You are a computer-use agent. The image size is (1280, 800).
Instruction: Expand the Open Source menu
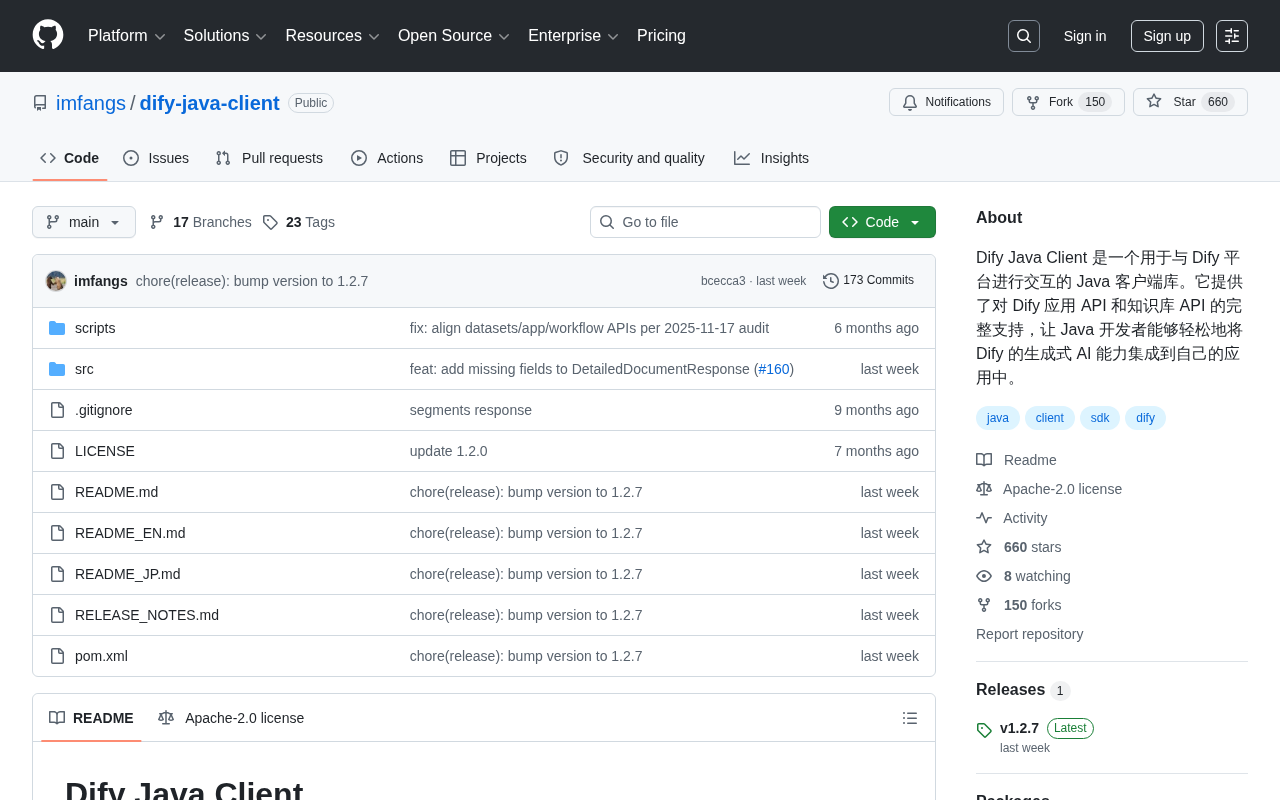454,36
